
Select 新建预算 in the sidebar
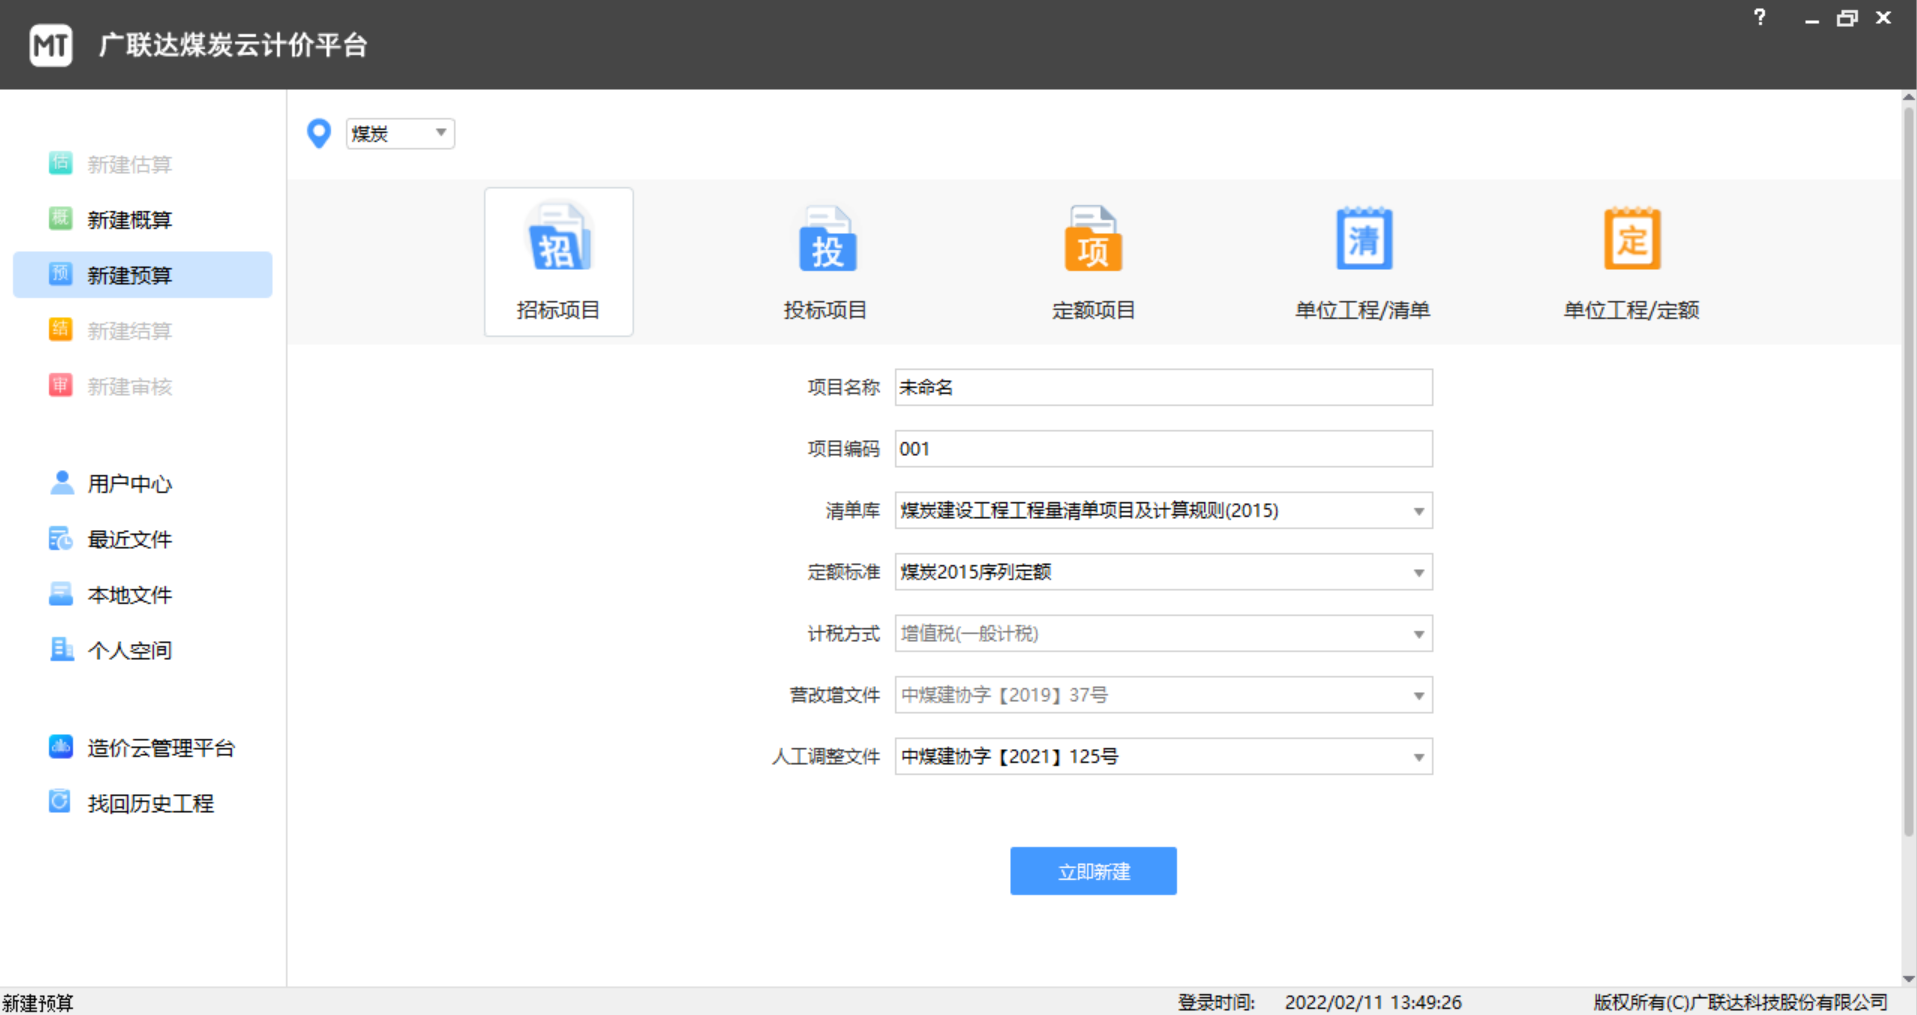coord(128,276)
